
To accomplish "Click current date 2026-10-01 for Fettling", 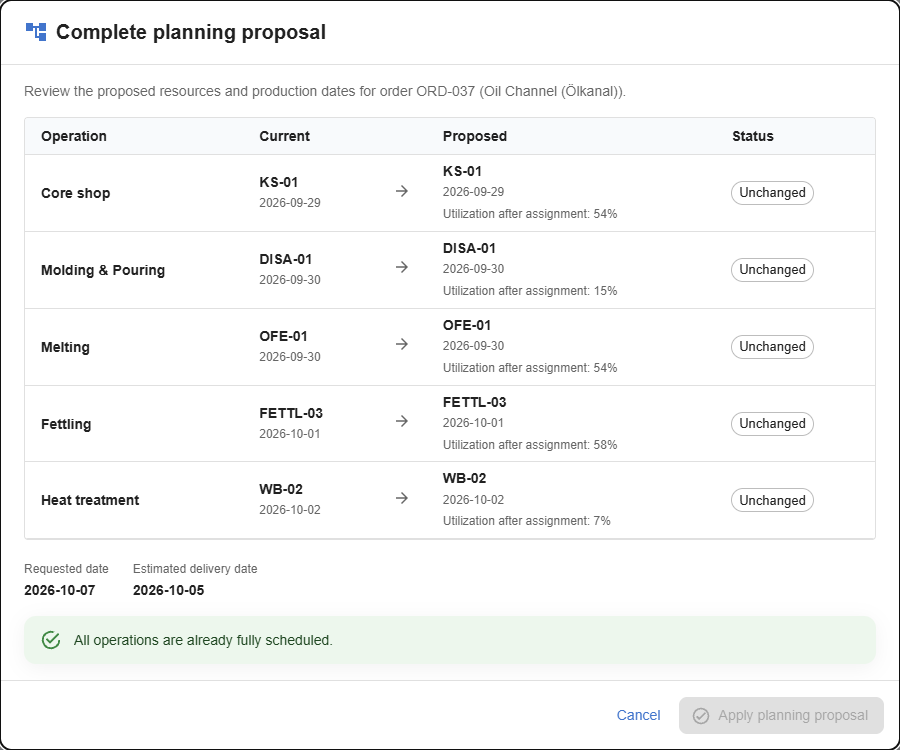I will tap(290, 434).
